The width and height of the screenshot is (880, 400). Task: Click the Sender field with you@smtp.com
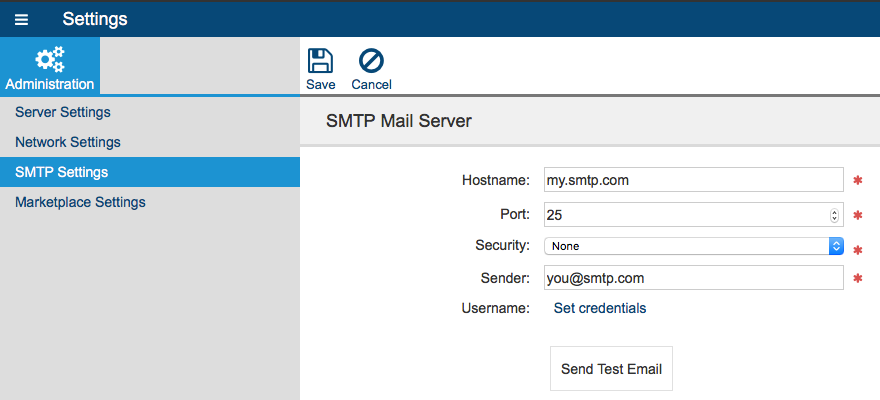pyautogui.click(x=694, y=278)
